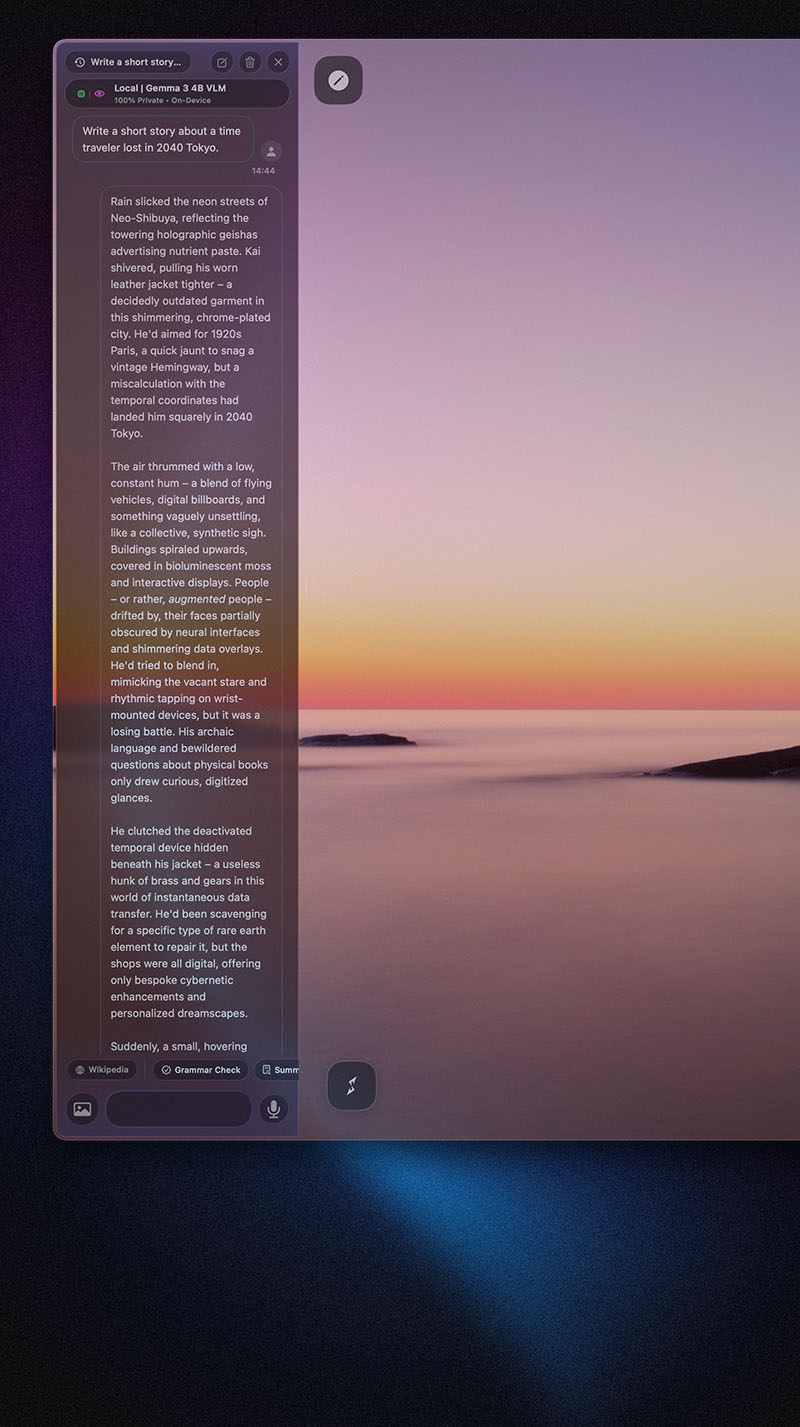Select the Summarize quick action chip
This screenshot has height=1427, width=800.
tap(279, 1070)
